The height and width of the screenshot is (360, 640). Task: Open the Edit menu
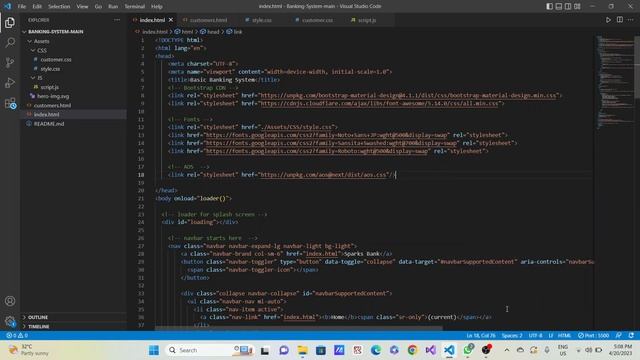37,6
